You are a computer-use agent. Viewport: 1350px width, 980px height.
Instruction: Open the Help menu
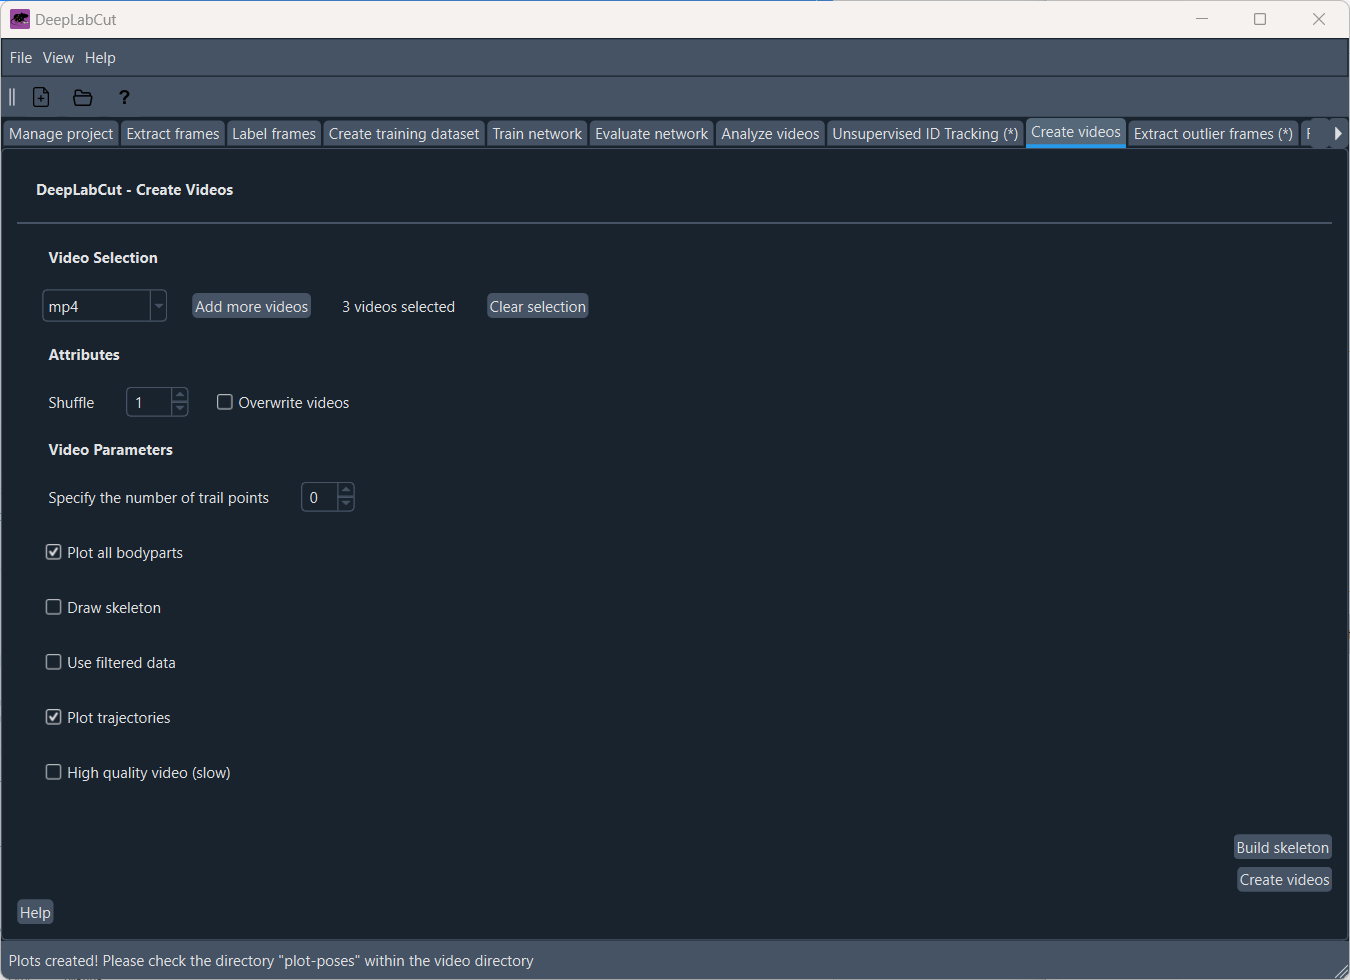click(x=100, y=58)
